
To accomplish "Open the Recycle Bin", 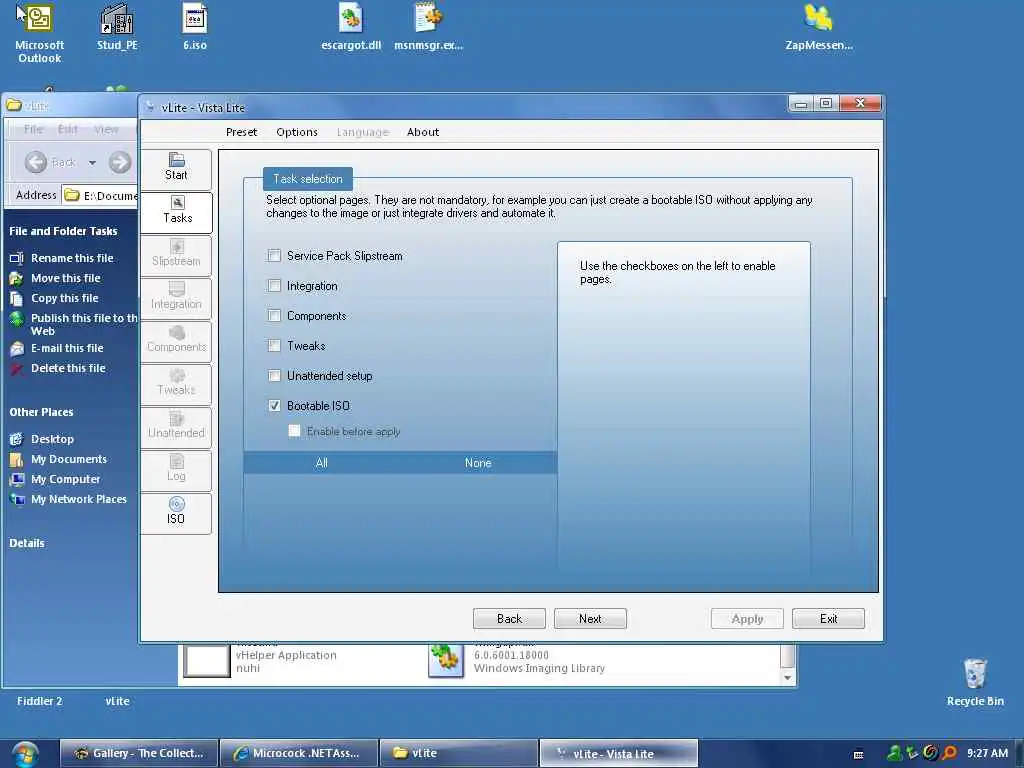I will click(975, 682).
